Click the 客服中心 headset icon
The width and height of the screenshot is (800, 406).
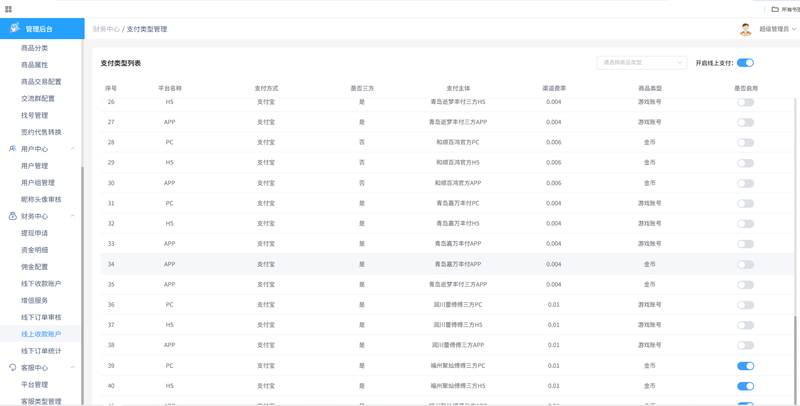point(13,367)
